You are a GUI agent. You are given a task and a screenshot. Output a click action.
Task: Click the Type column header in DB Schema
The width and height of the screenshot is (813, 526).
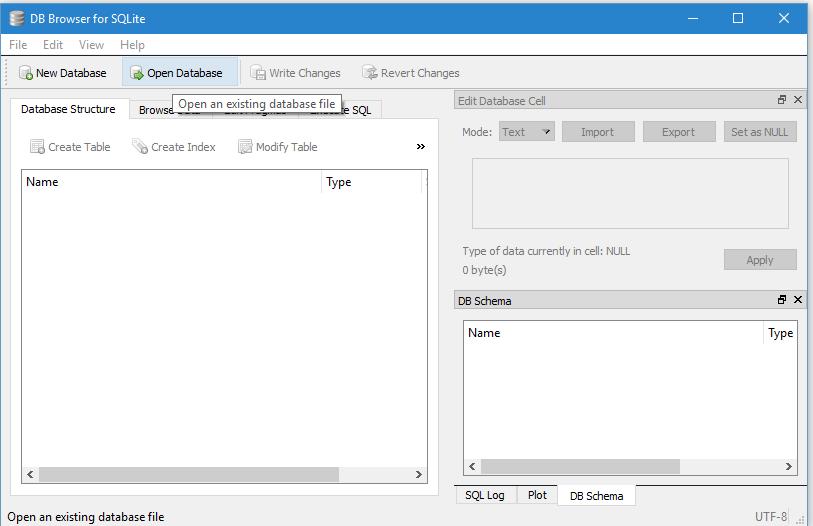click(x=780, y=333)
